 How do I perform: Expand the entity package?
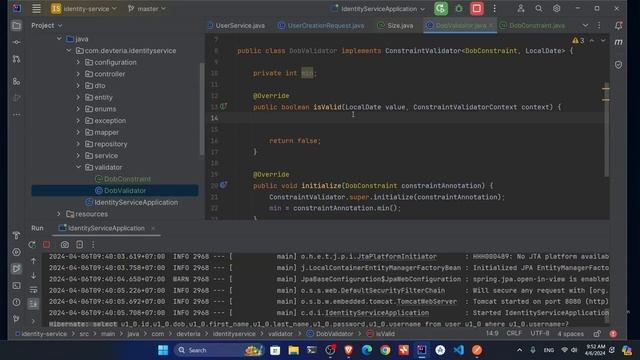point(78,98)
